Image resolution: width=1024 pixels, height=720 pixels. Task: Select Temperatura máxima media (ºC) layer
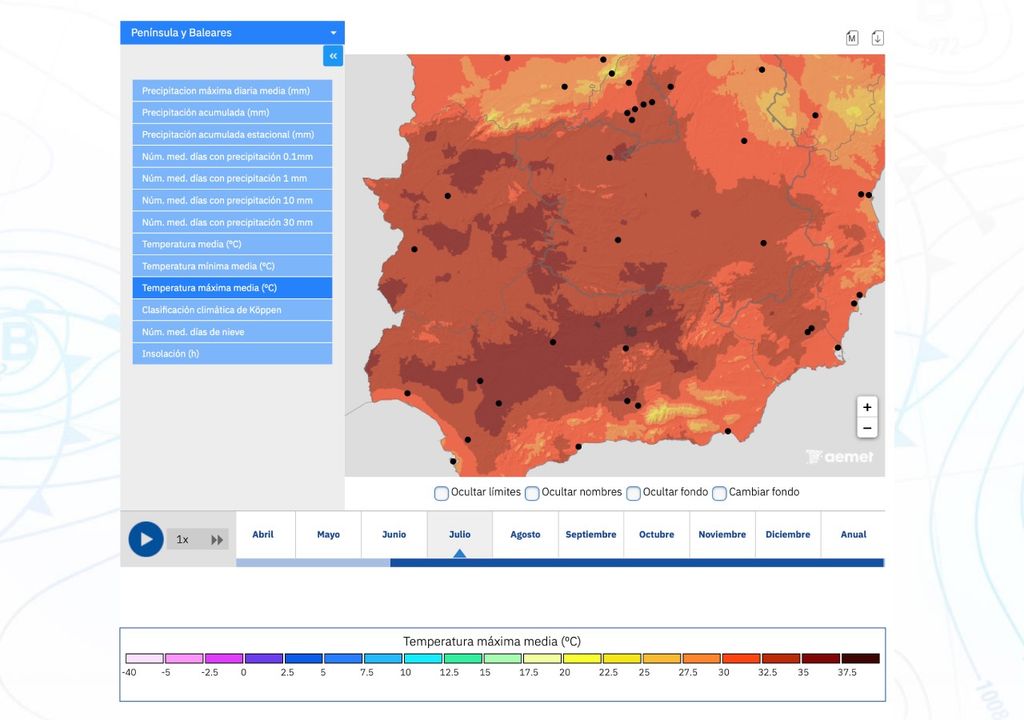232,288
